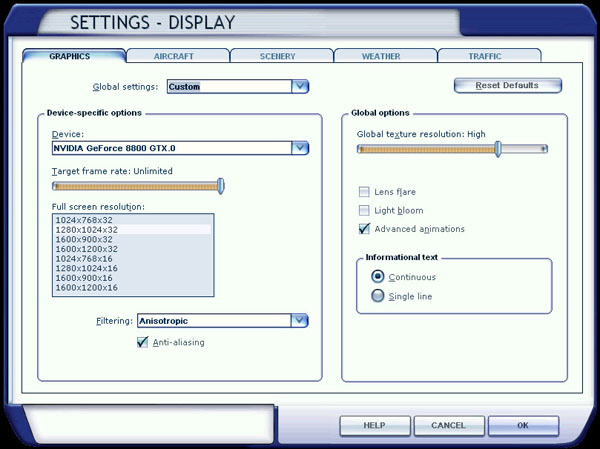The image size is (600, 449).
Task: Open the SCENERY tab
Action: click(282, 56)
